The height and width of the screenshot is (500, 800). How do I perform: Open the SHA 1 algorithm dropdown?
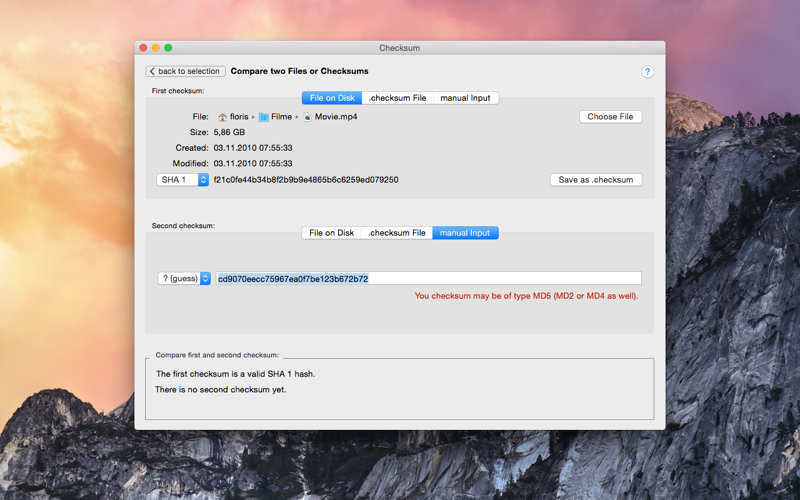[182, 180]
